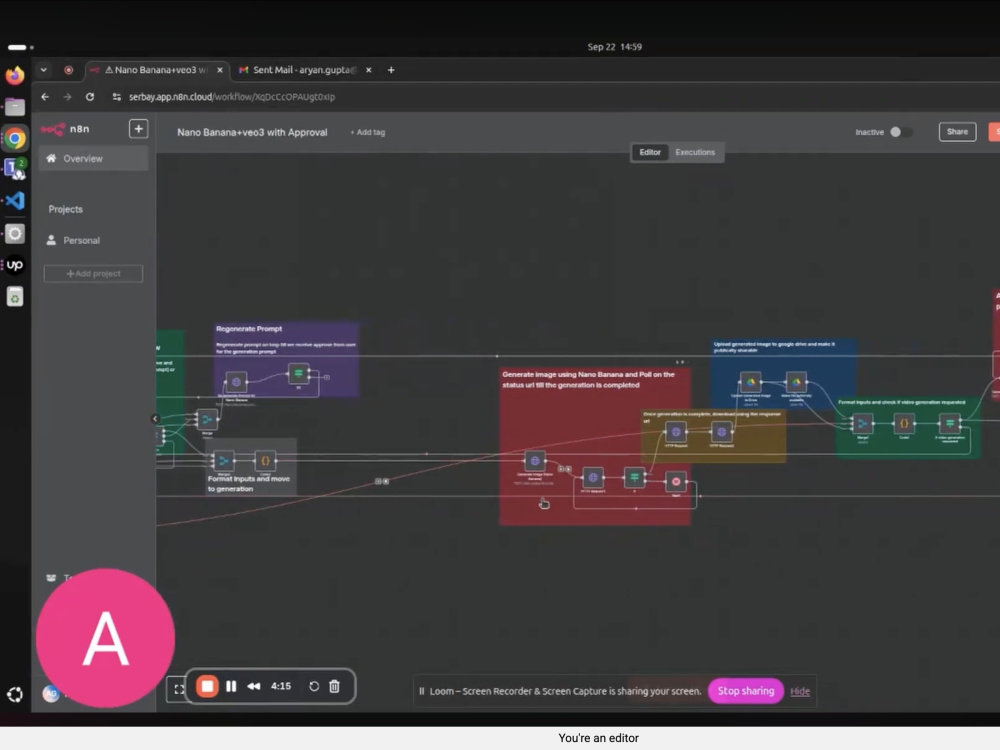Click the Generate image using Nano Banana note text
1000x750 pixels.
[x=588, y=379]
